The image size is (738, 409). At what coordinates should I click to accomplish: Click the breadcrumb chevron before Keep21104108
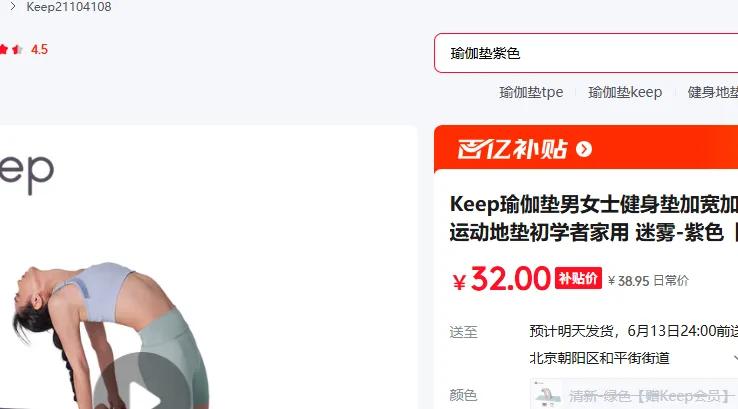coord(13,7)
